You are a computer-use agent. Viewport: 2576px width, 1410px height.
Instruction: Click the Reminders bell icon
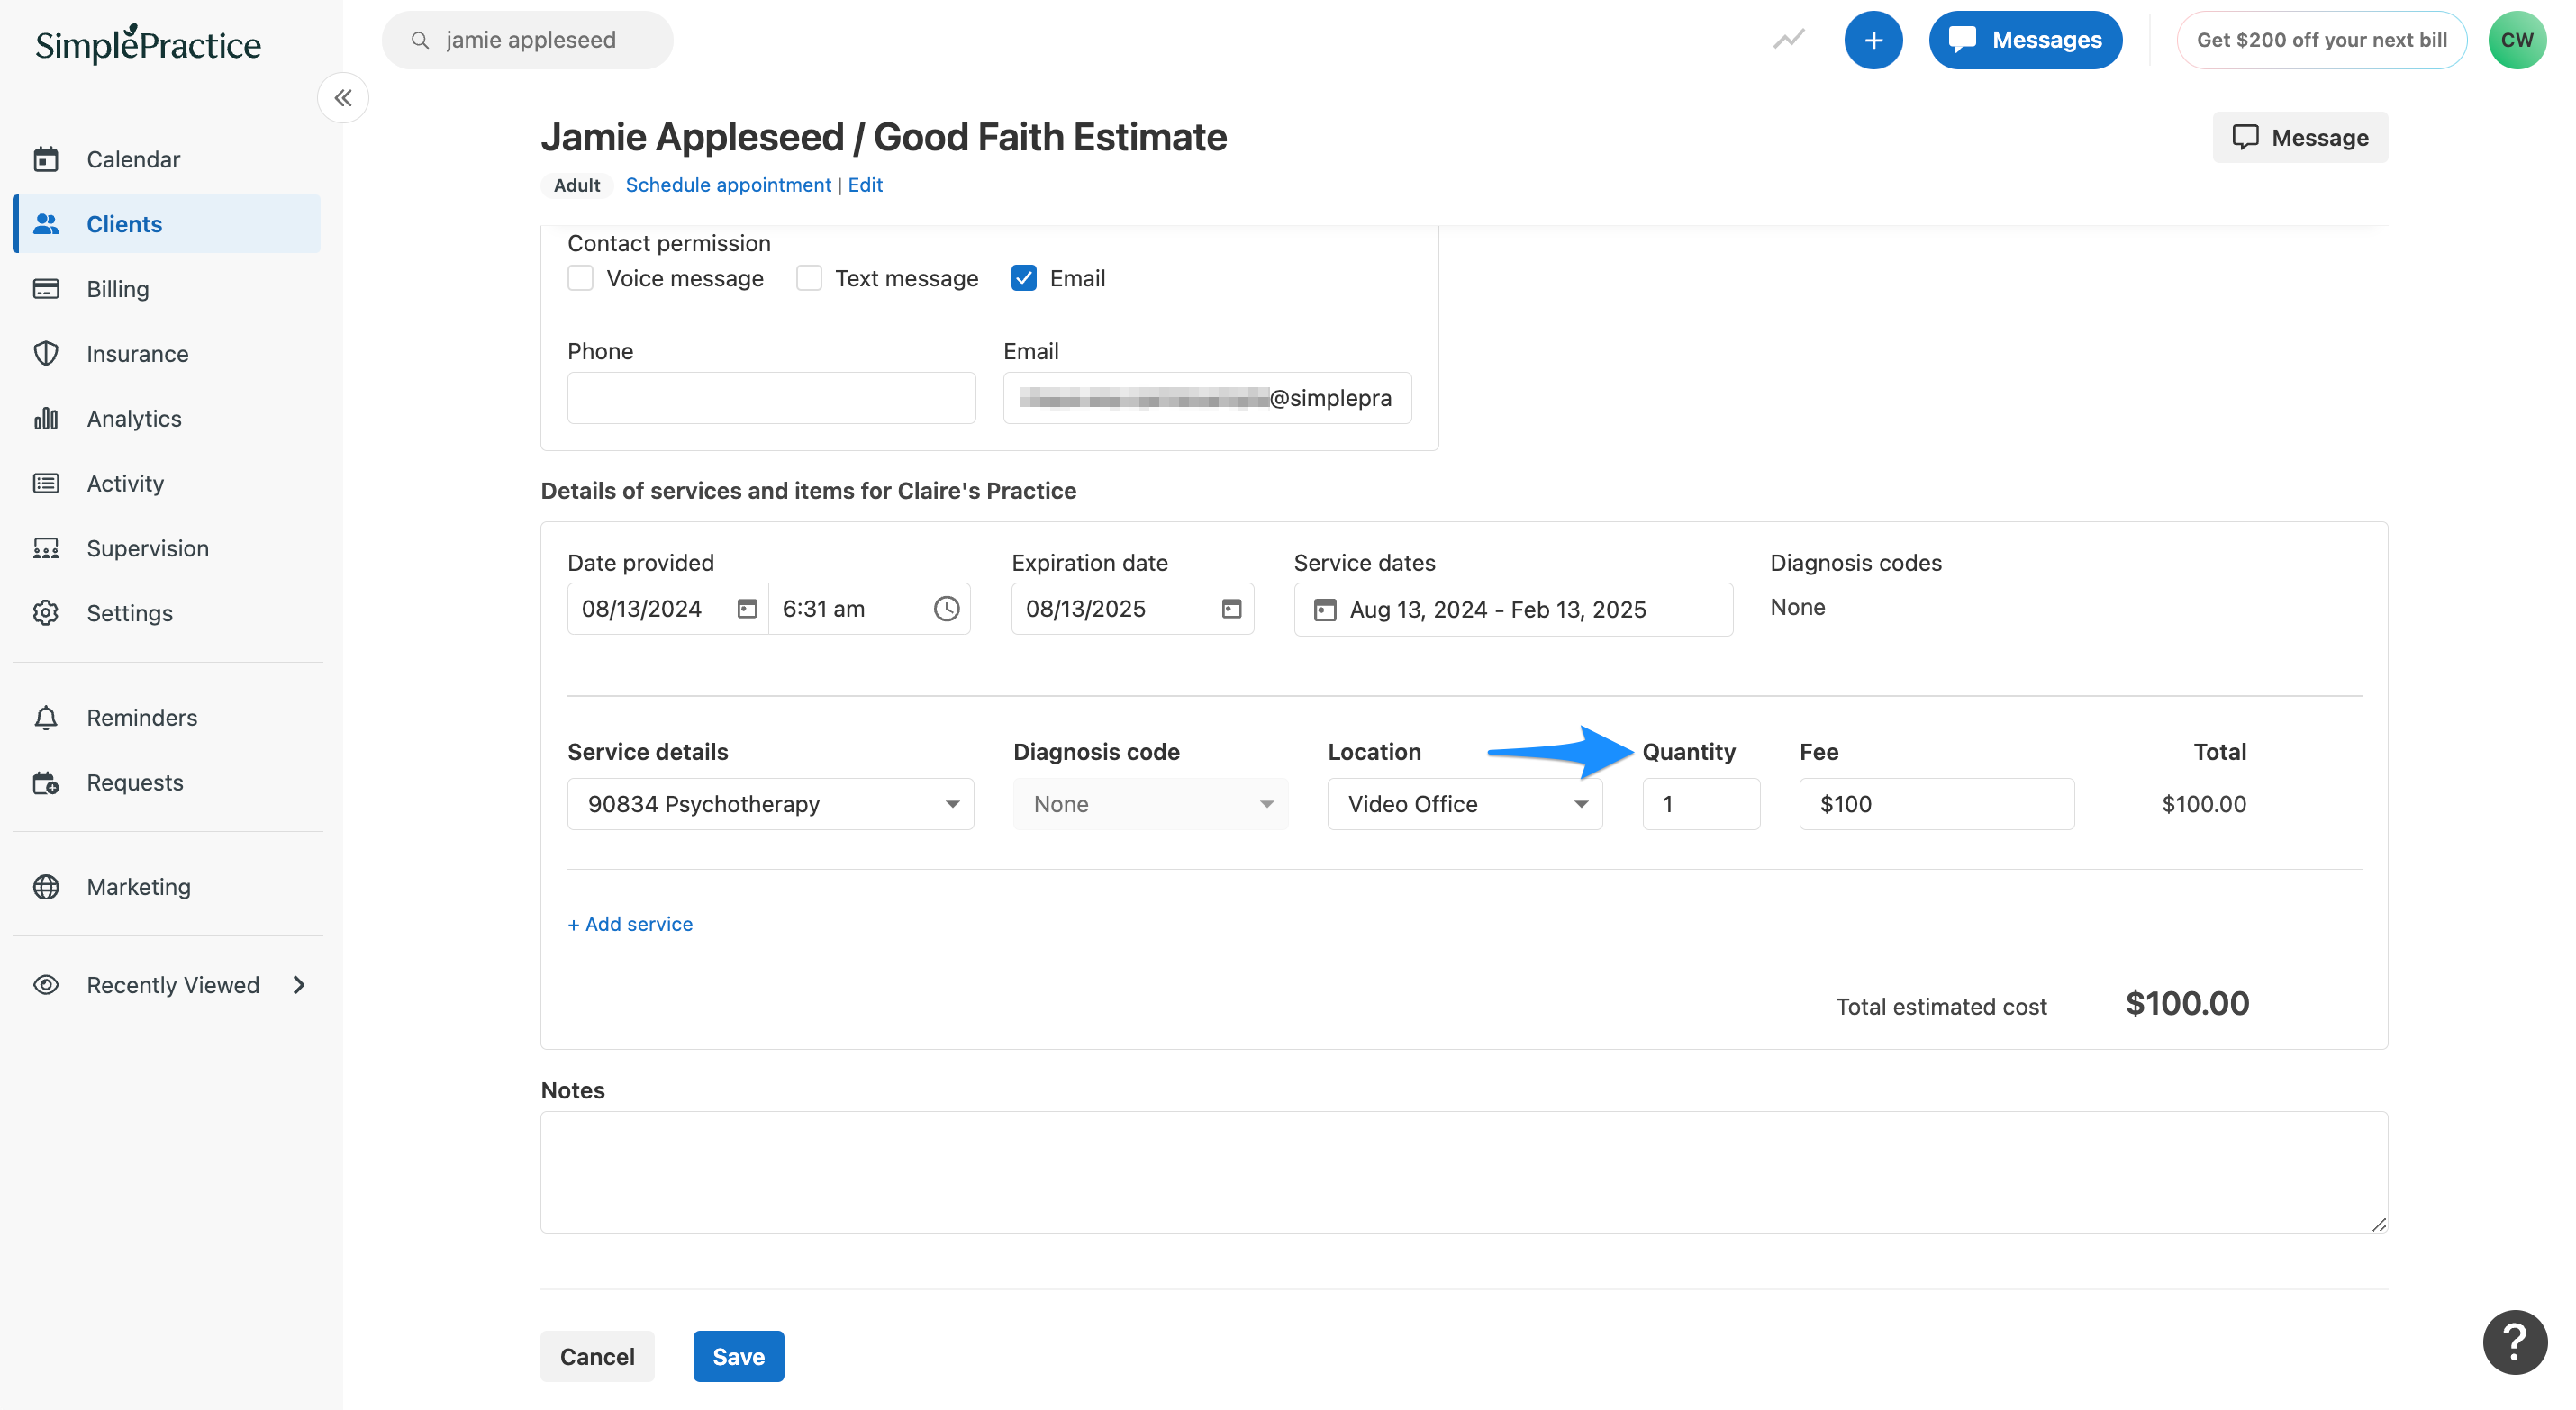(46, 718)
